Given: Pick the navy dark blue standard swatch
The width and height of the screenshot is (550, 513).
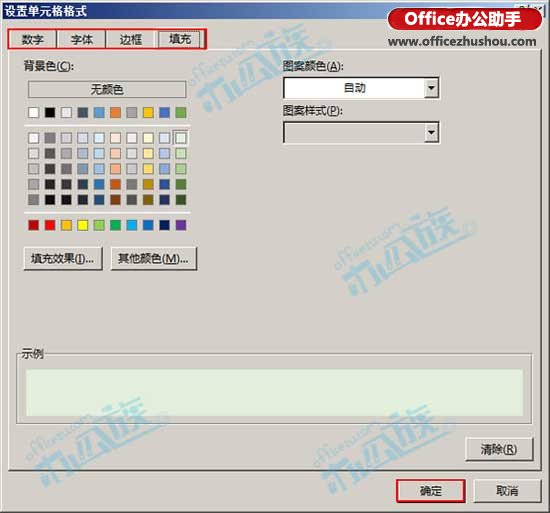Looking at the screenshot, I should pyautogui.click(x=165, y=225).
